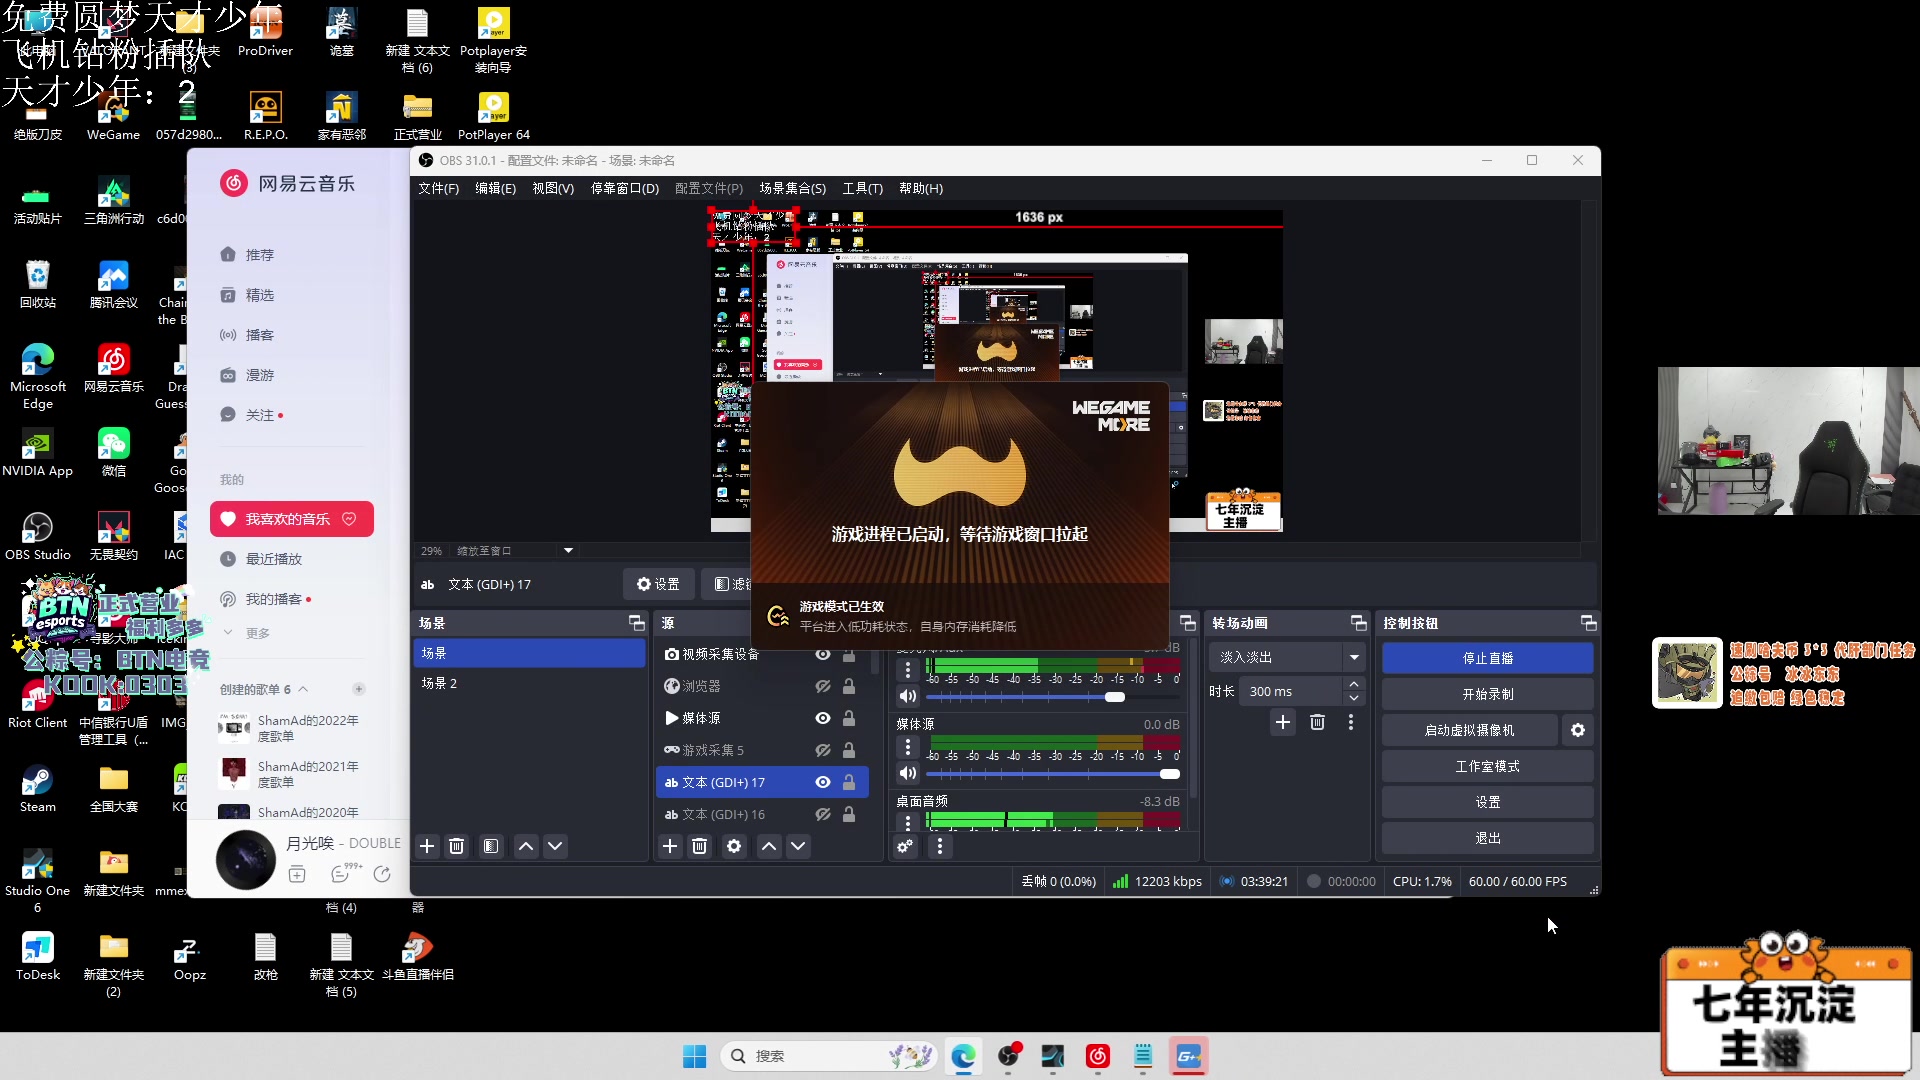This screenshot has width=1920, height=1080.
Task: Lock the 文本 (GDI+) 17 source
Action: [x=849, y=782]
